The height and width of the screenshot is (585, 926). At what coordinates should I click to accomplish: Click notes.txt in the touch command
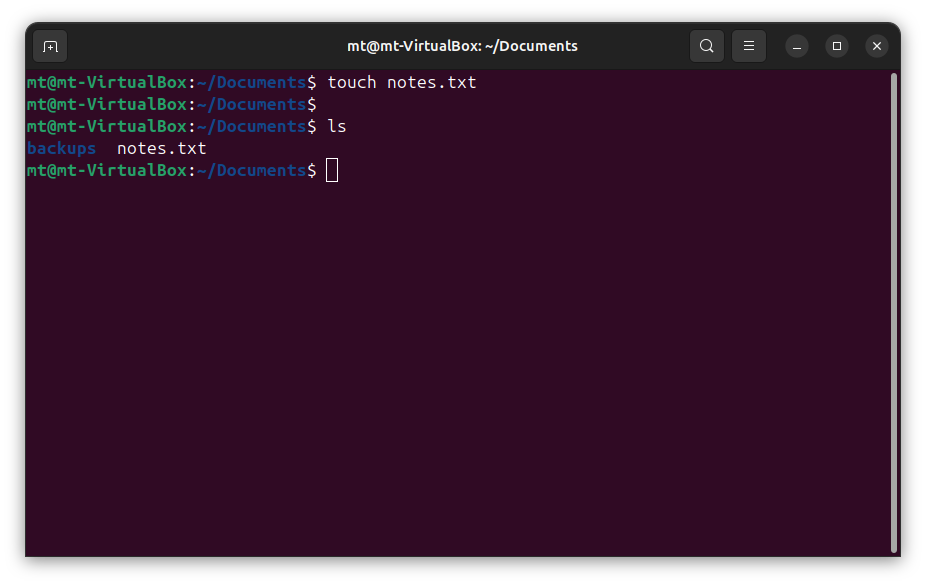click(431, 83)
